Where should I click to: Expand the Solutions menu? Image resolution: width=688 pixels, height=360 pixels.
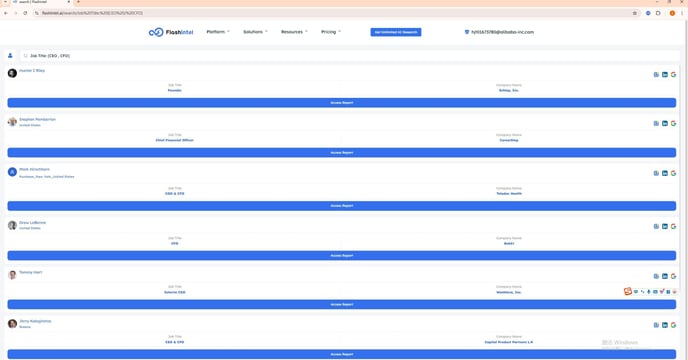(x=255, y=32)
